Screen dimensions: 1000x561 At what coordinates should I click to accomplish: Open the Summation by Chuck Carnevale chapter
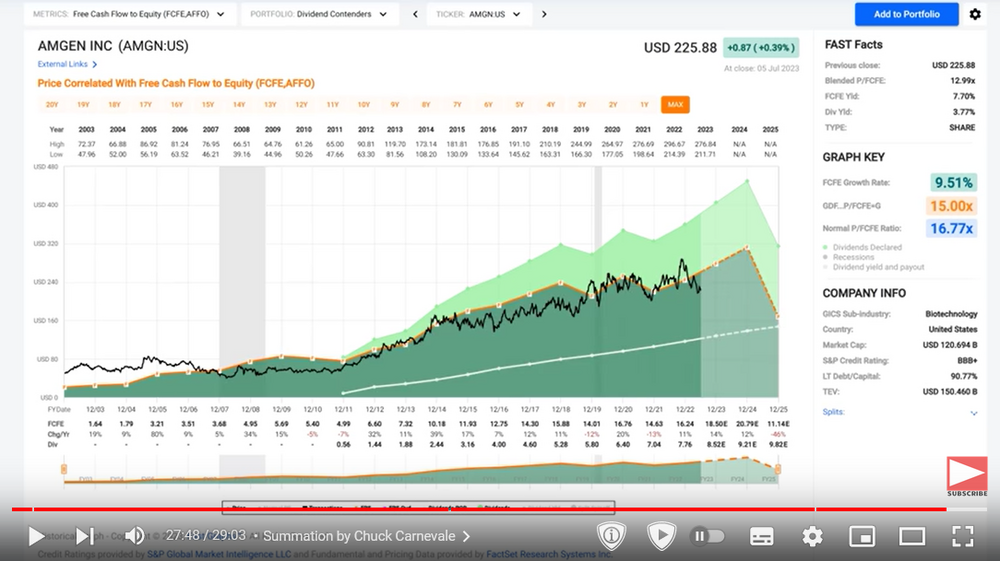pyautogui.click(x=366, y=536)
